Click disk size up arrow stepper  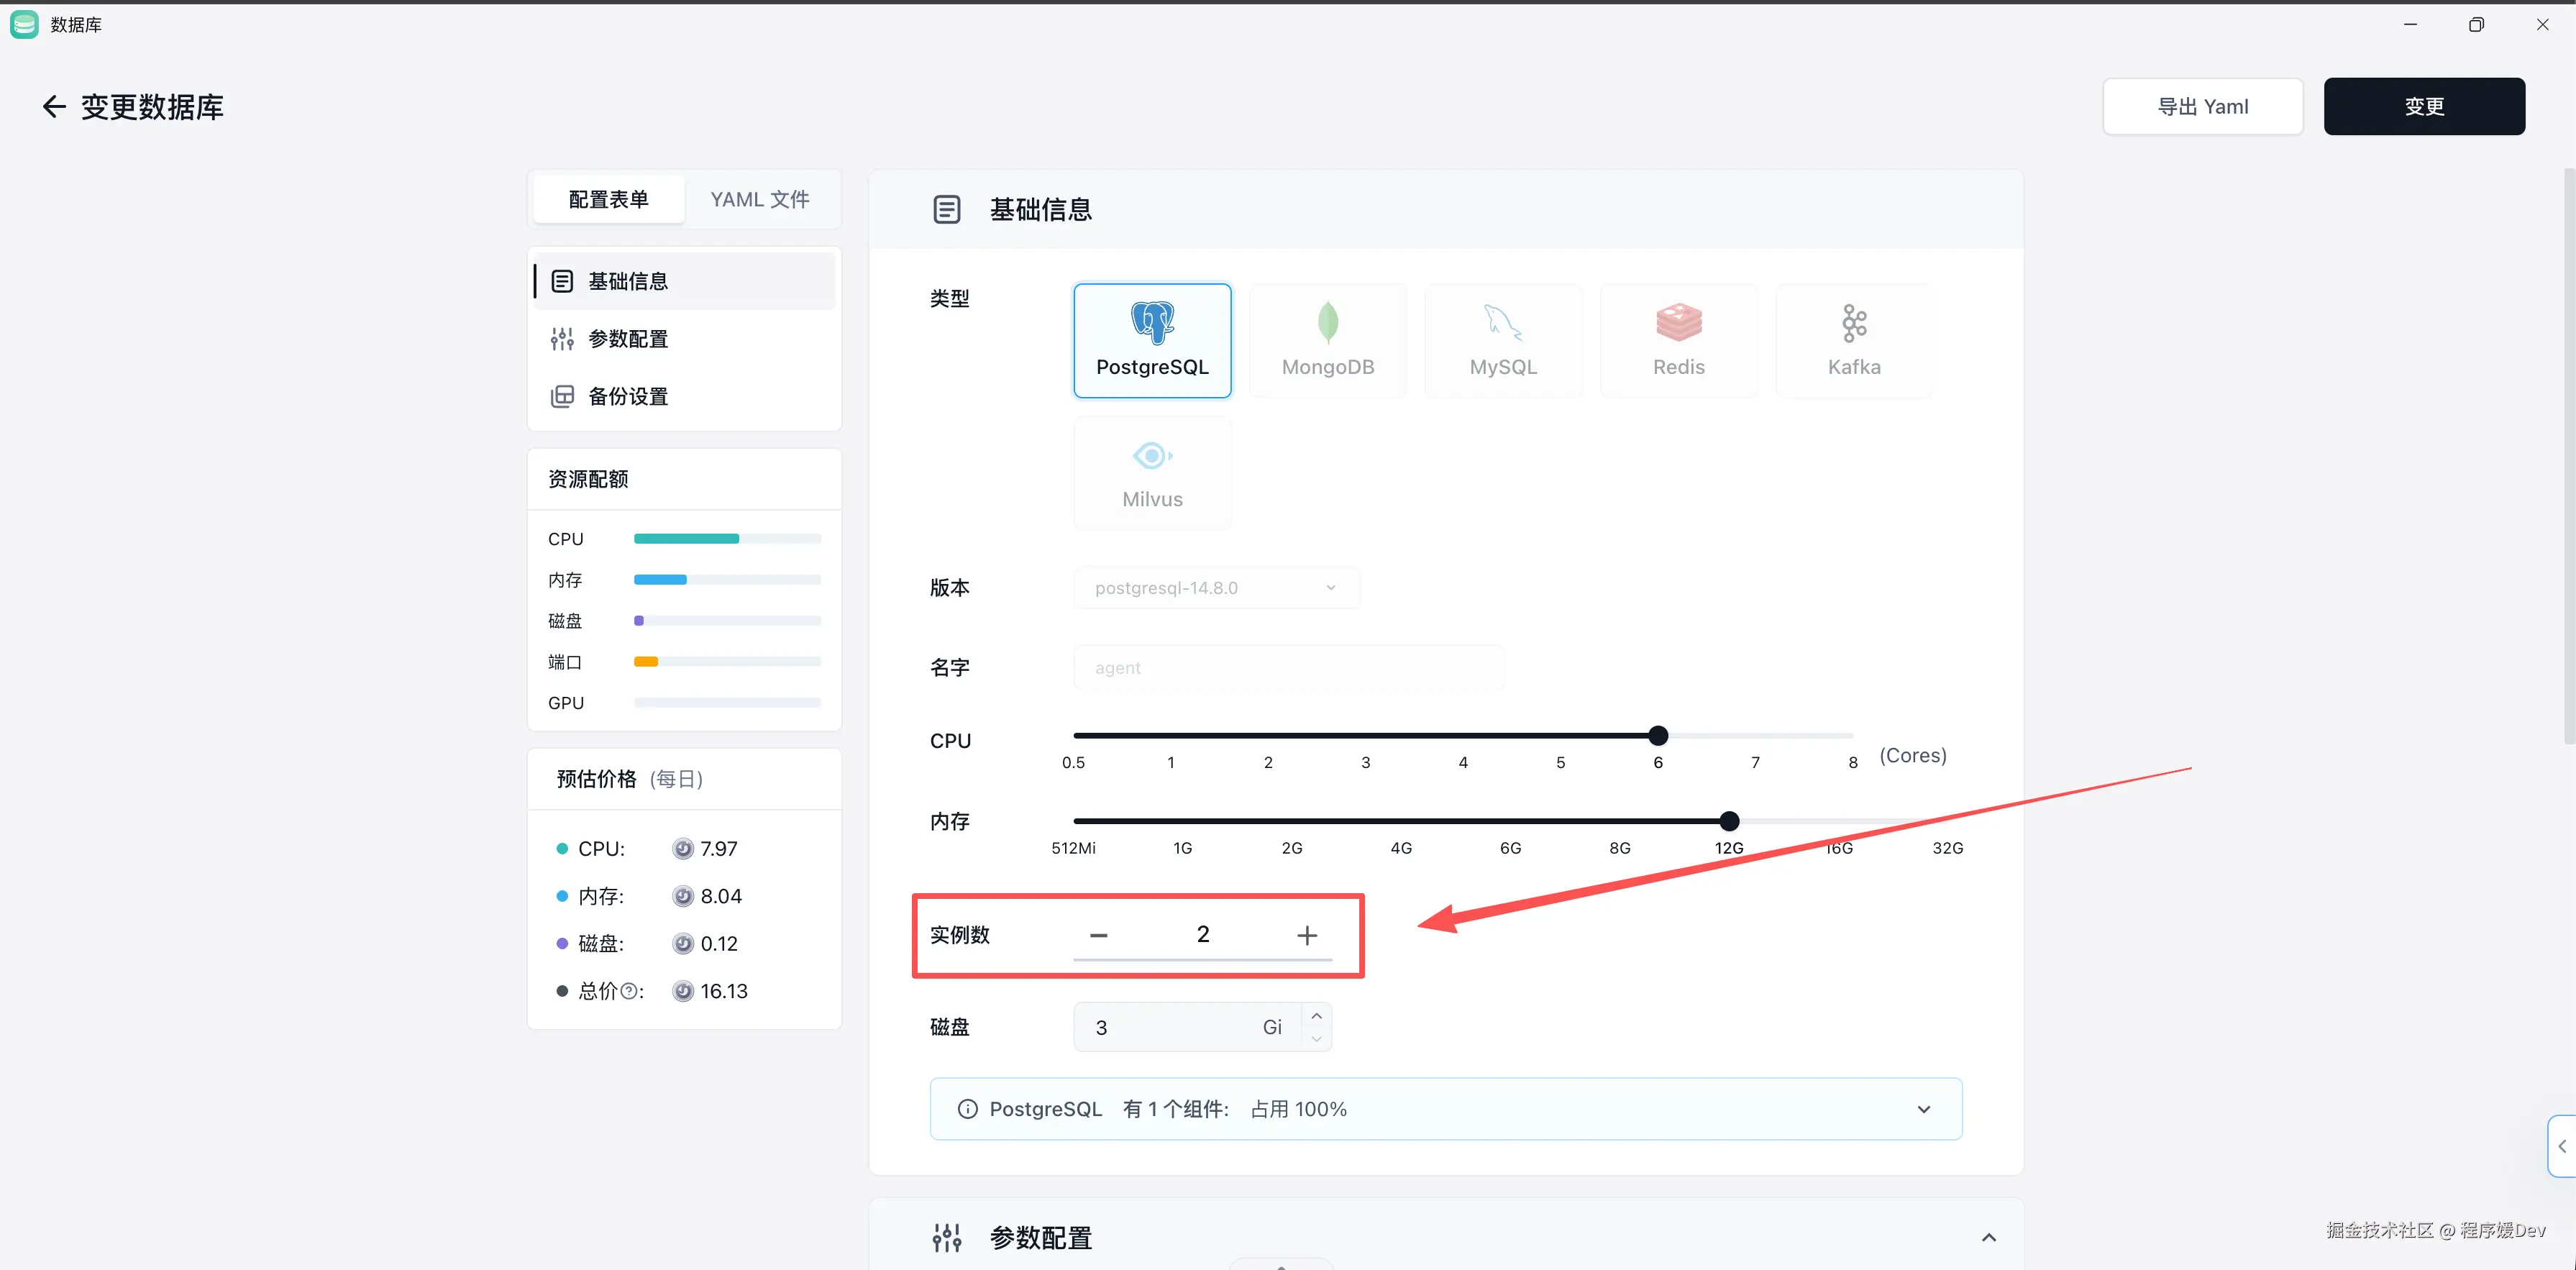tap(1316, 1016)
